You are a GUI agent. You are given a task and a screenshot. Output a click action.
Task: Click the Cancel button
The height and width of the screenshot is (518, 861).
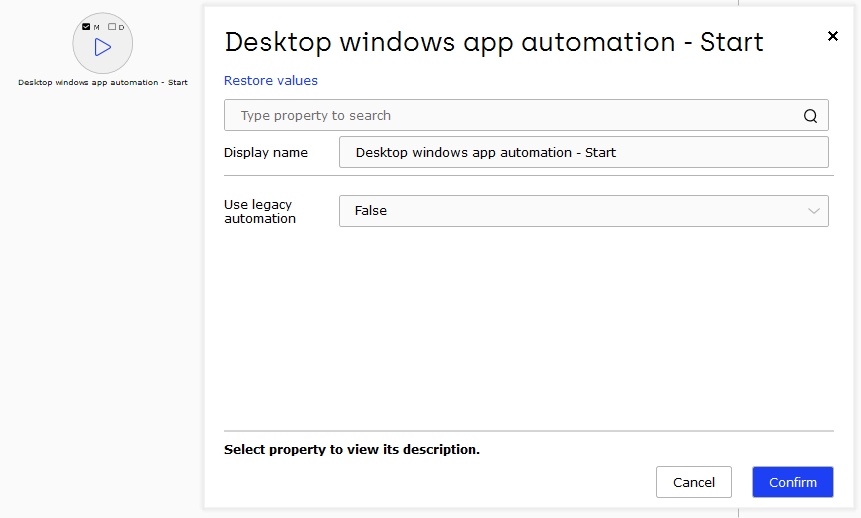[x=694, y=482]
